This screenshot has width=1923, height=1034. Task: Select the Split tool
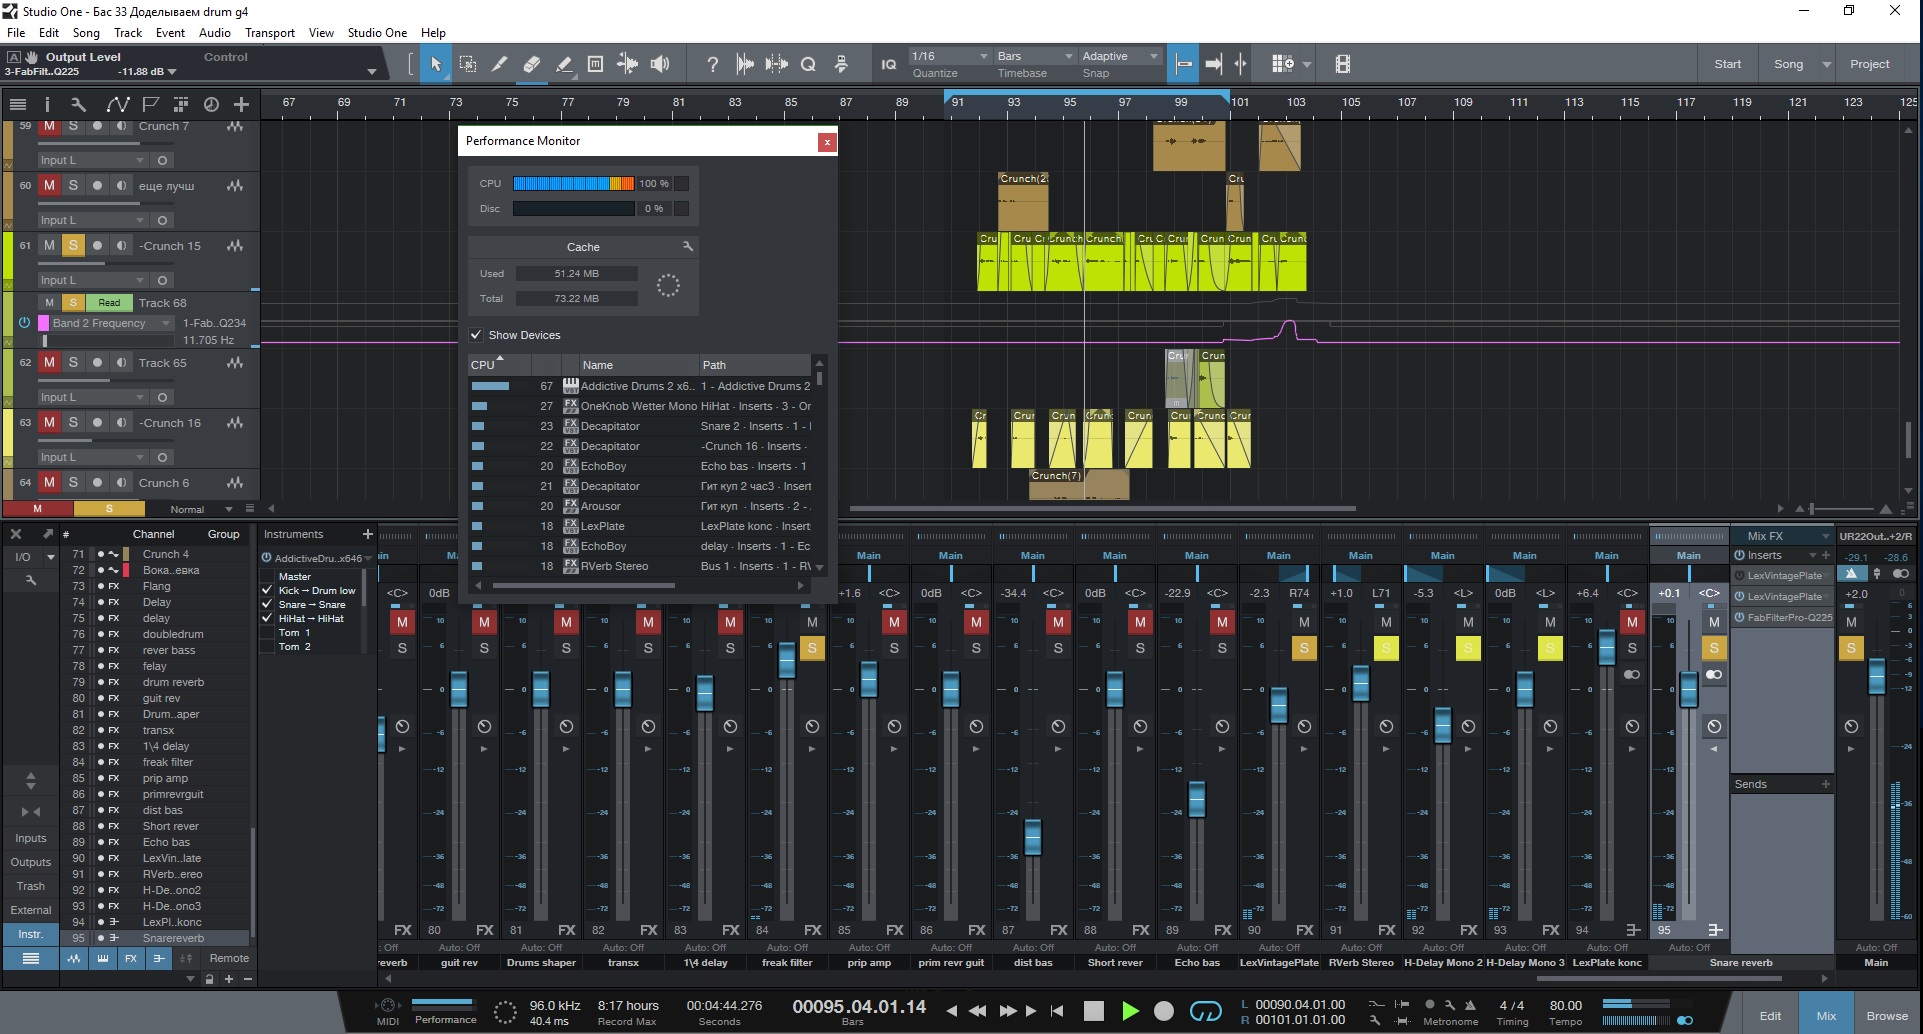[x=499, y=64]
